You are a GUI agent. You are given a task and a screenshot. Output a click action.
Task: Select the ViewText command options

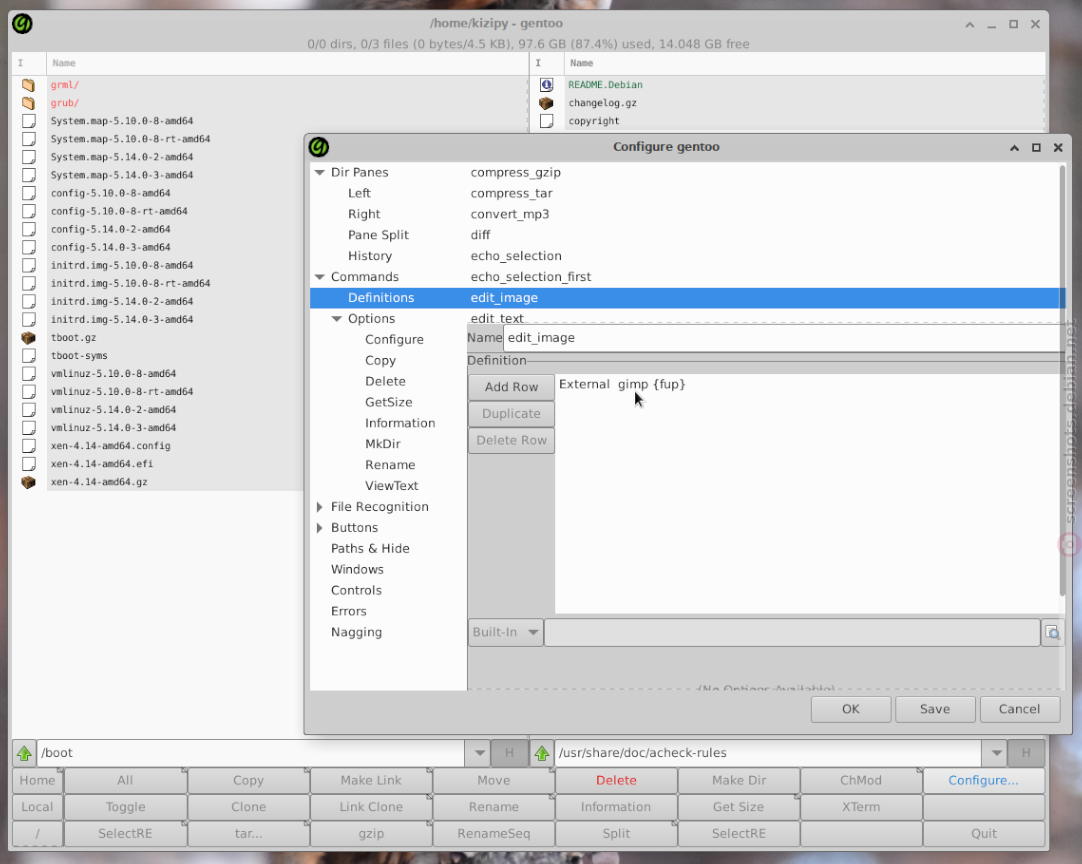[391, 486]
